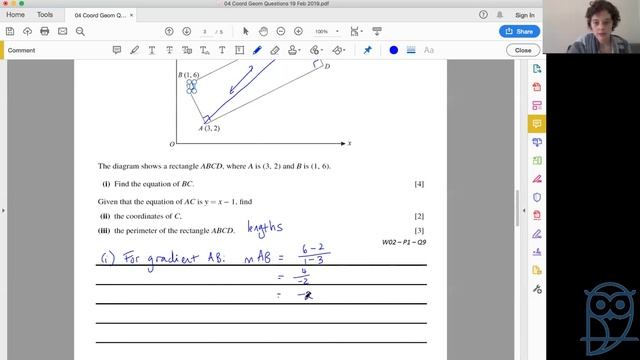Open the blue color picker

(x=393, y=50)
